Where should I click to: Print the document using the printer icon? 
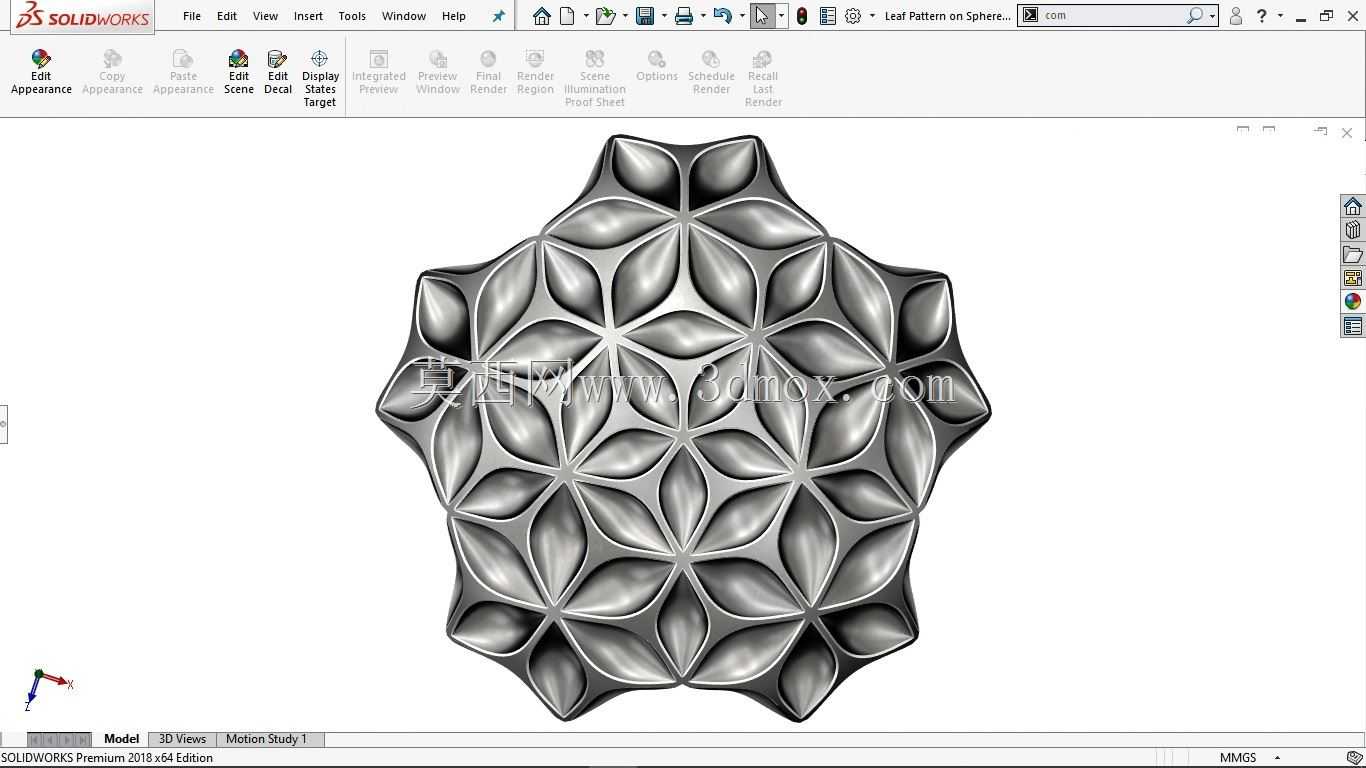[684, 16]
